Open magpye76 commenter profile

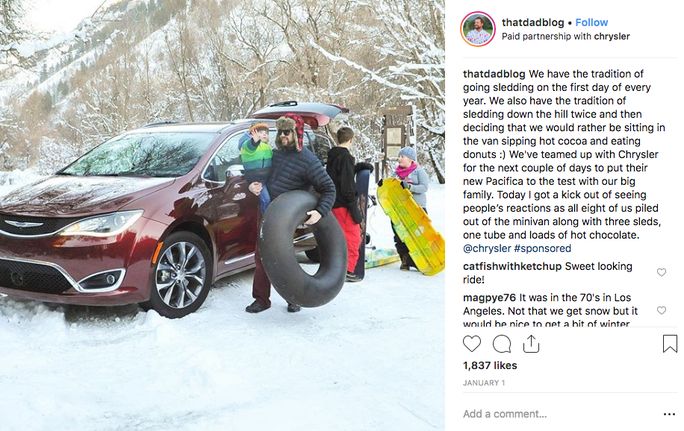489,298
